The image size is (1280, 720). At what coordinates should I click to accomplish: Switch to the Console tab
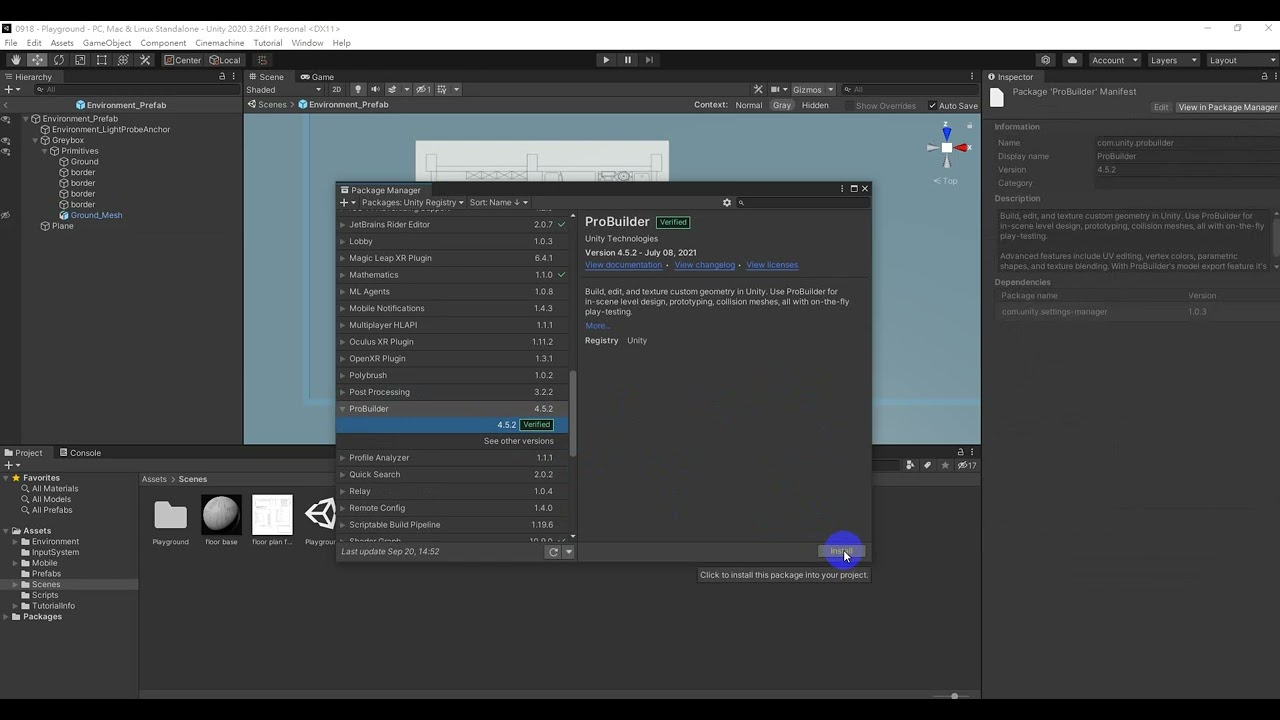point(79,453)
